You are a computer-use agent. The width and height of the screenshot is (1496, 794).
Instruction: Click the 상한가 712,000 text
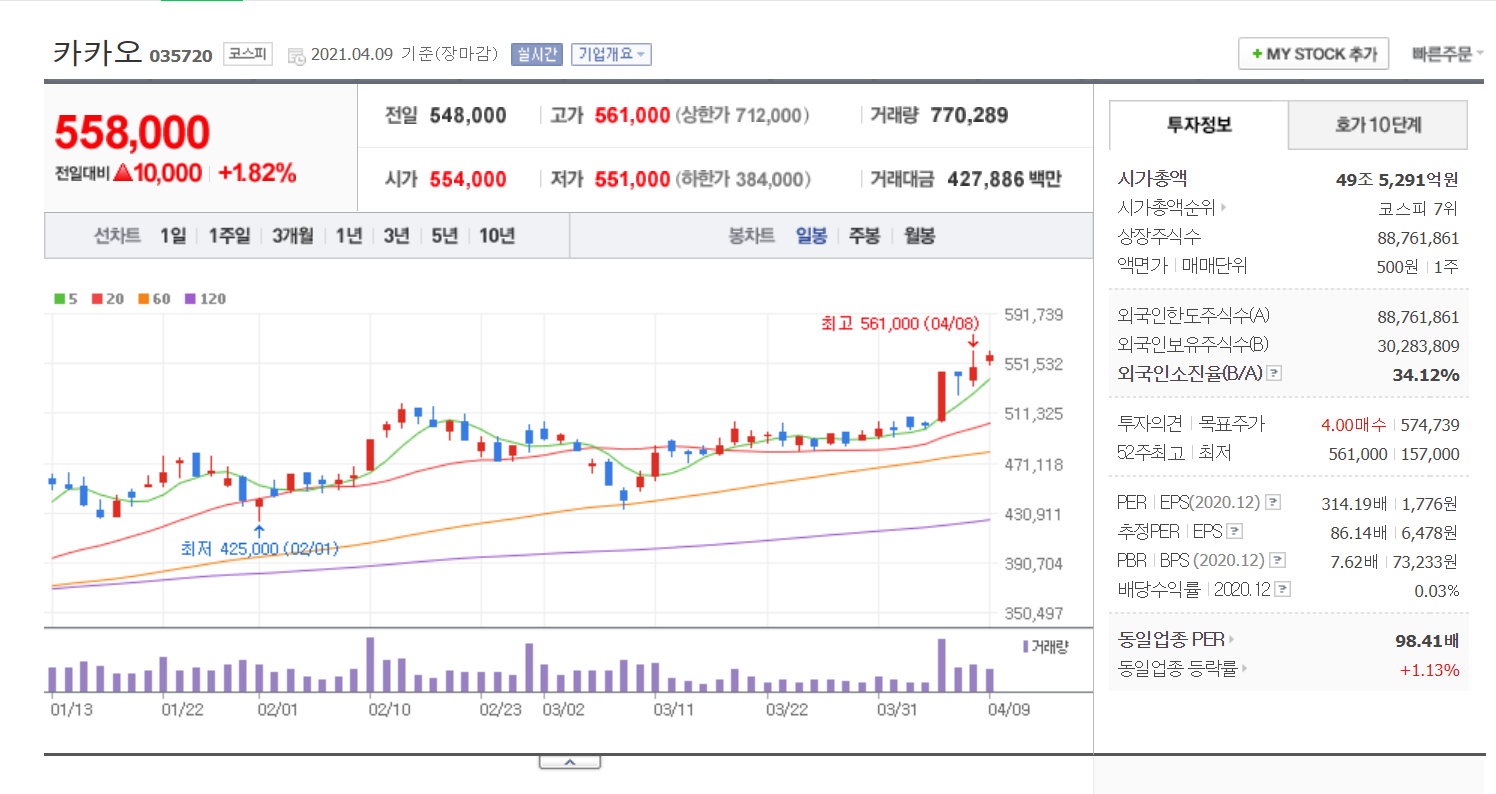(741, 115)
